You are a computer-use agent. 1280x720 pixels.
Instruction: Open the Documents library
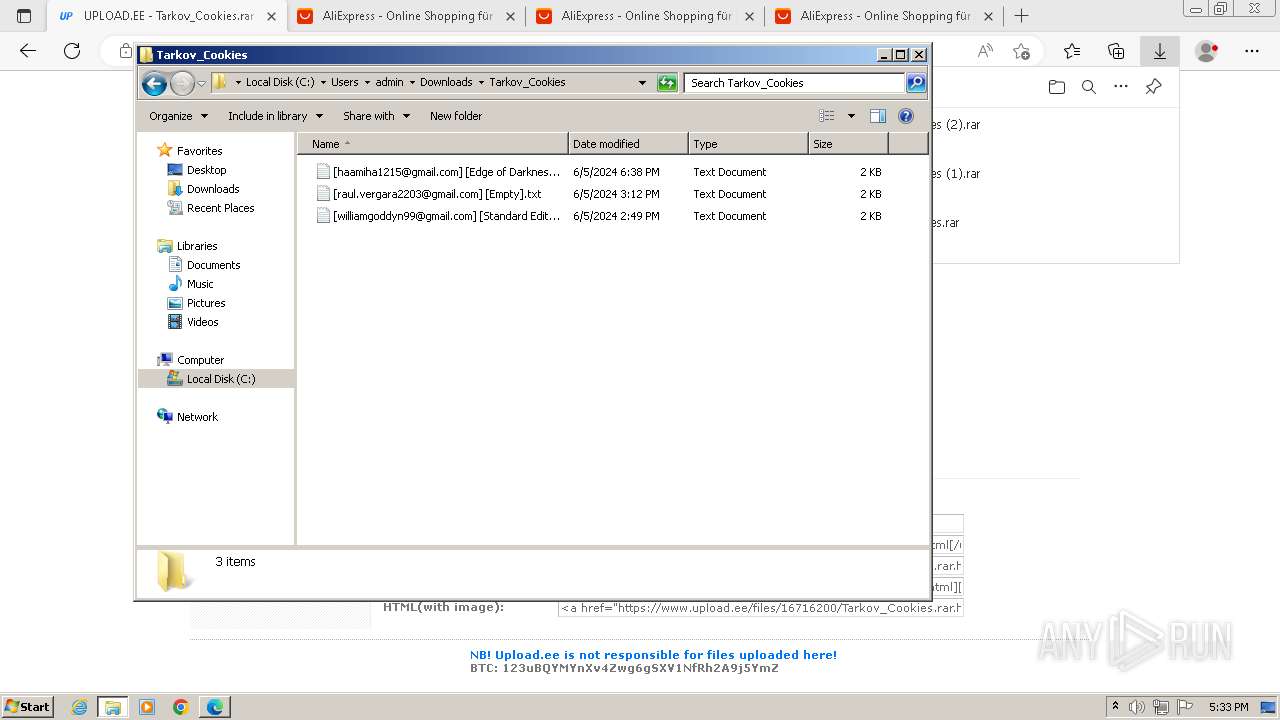click(x=213, y=265)
